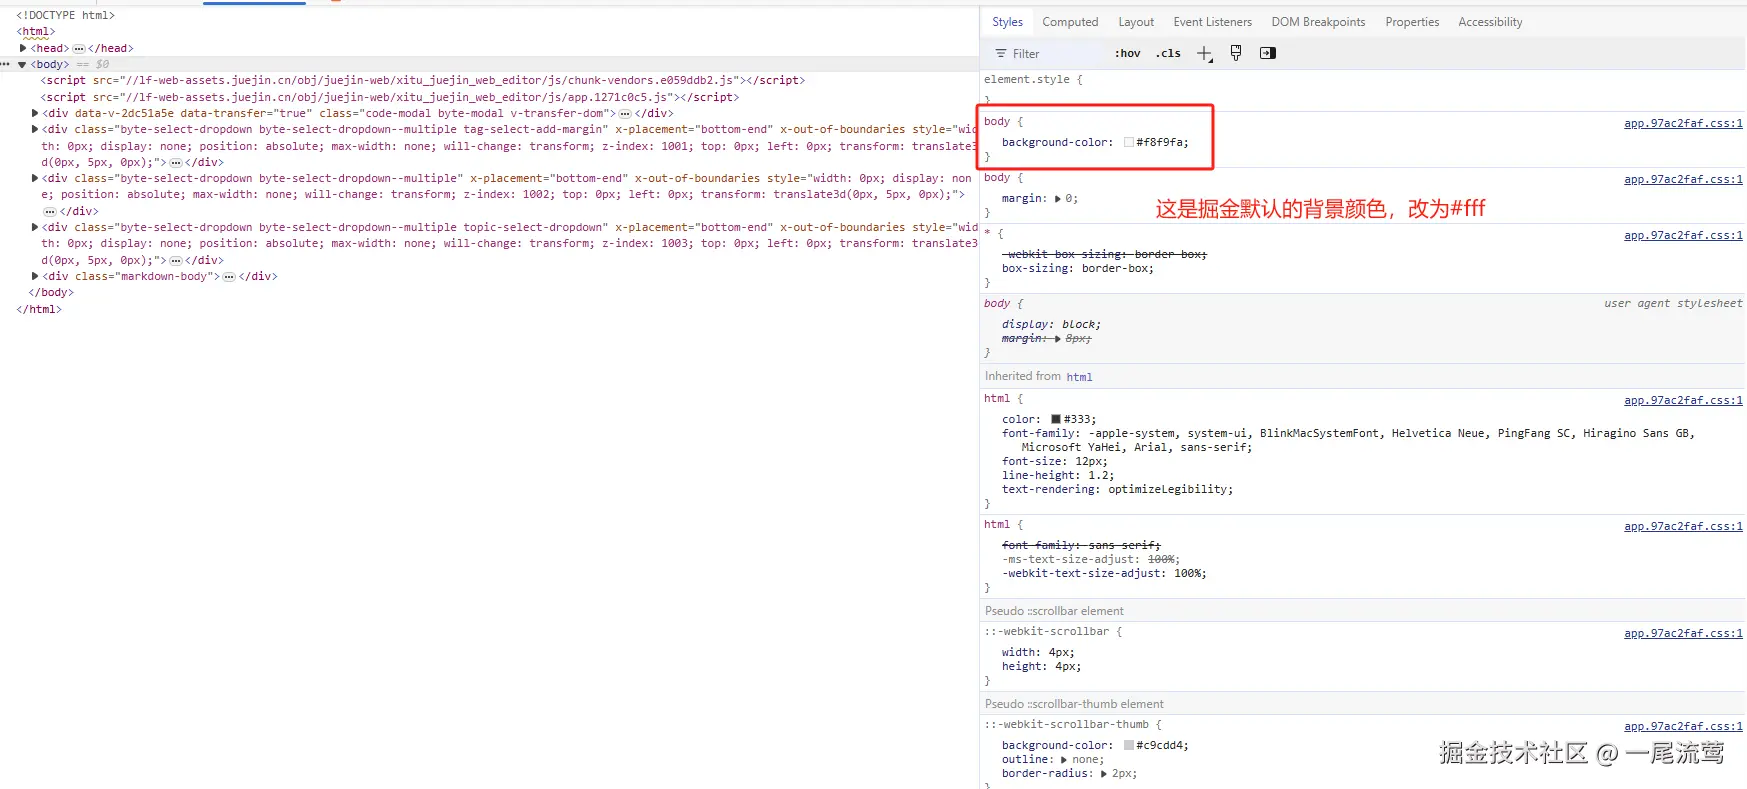
Task: Select the chunk-vendors.e059ddb2.js script node
Action: tap(423, 80)
